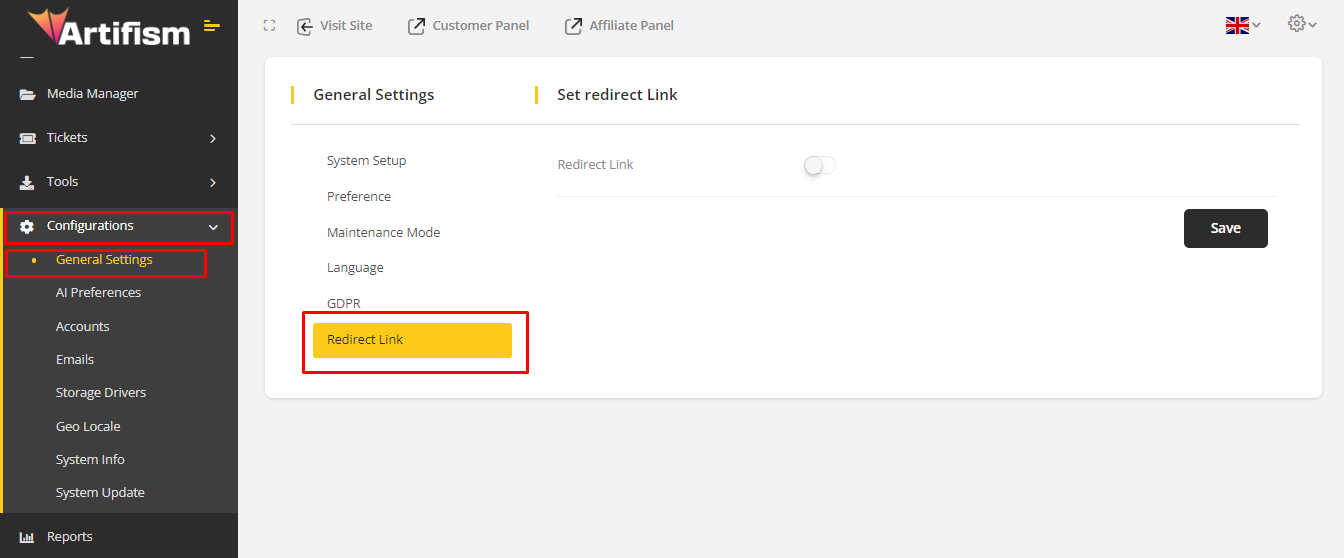
Task: Collapse sidebar with the hamburger icon
Action: point(212,26)
